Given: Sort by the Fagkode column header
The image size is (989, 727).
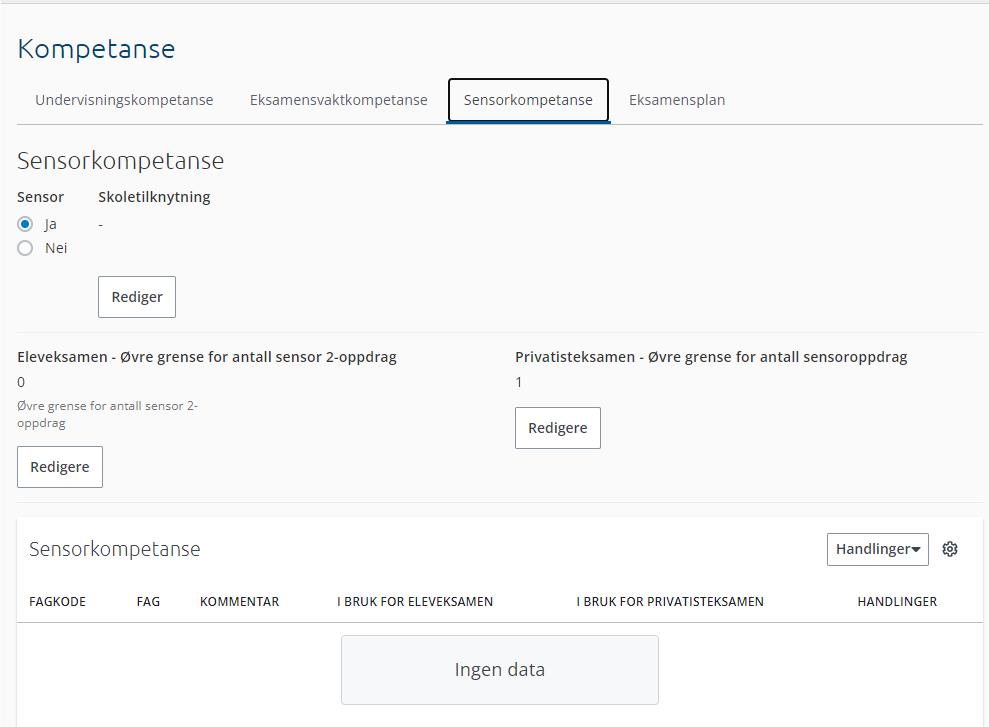Looking at the screenshot, I should pos(57,602).
